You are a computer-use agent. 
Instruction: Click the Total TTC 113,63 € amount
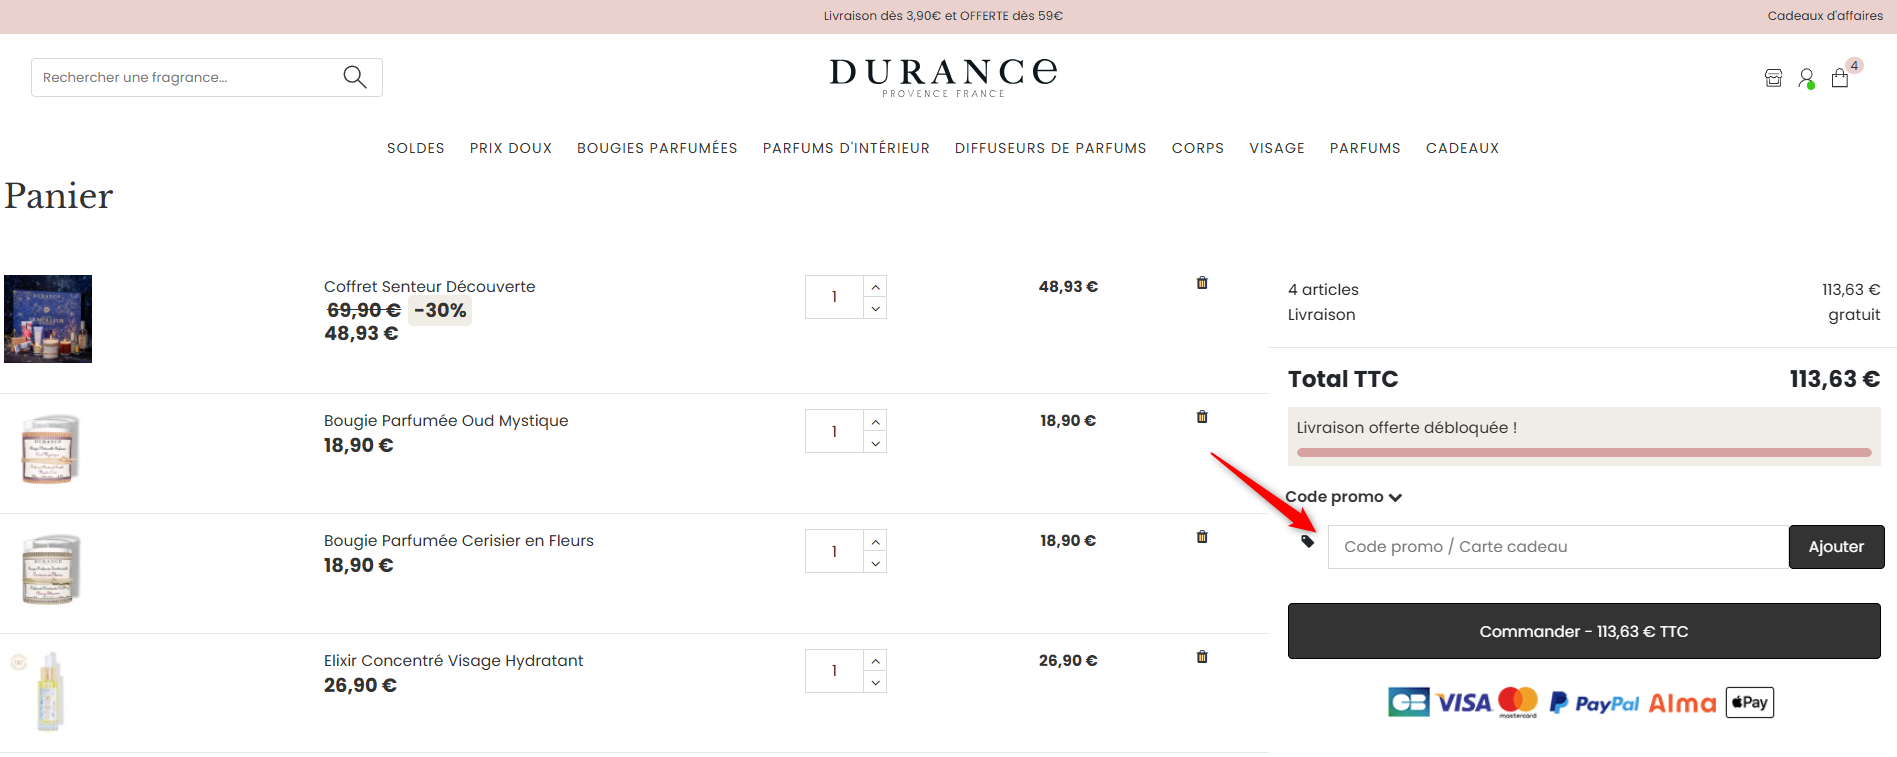click(1835, 379)
